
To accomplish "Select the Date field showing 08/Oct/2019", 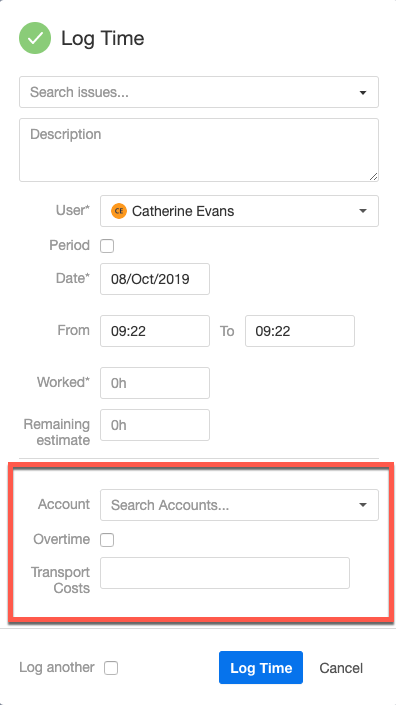I will (155, 279).
